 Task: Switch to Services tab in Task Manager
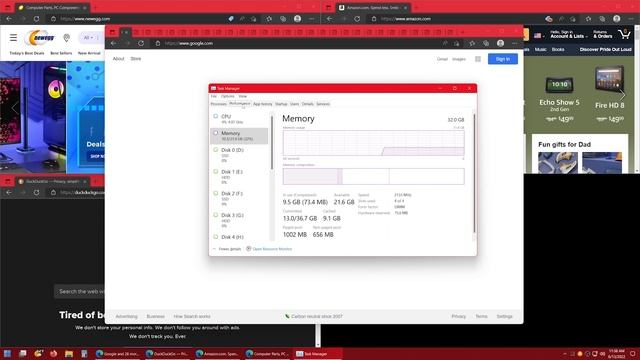coord(323,104)
